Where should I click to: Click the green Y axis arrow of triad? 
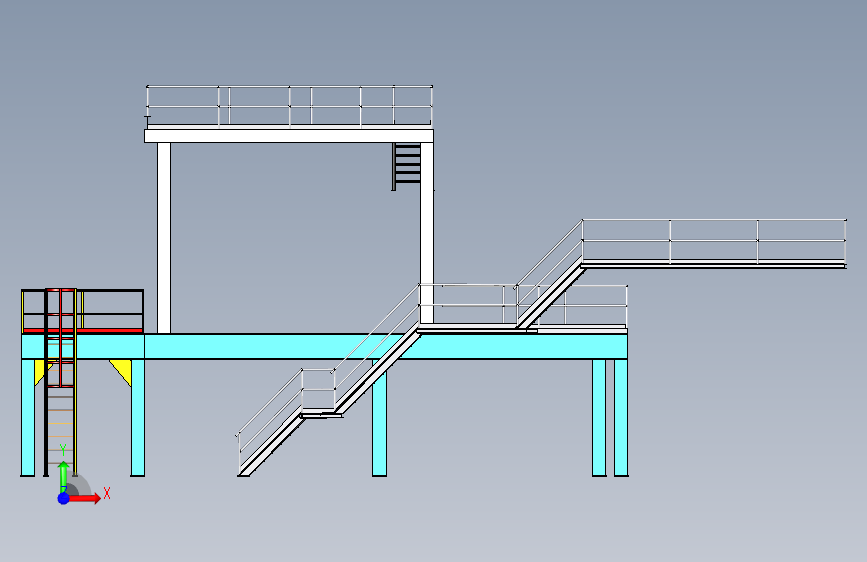point(64,476)
